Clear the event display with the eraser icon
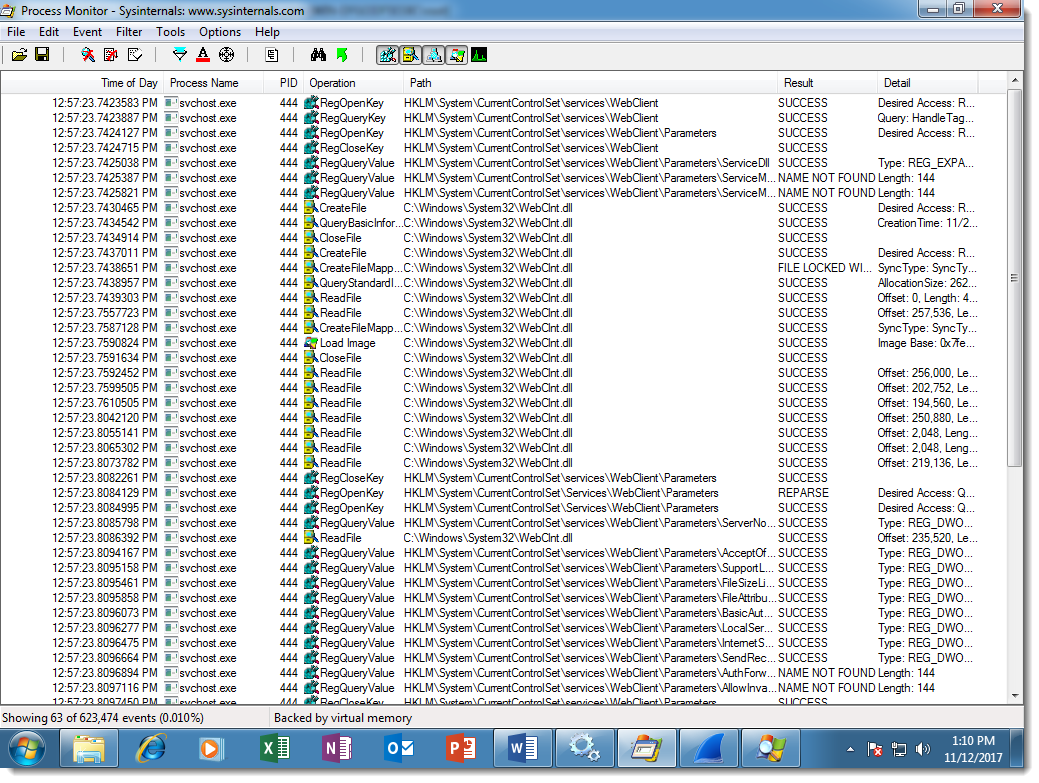This screenshot has height=783, width=1039. click(x=134, y=54)
